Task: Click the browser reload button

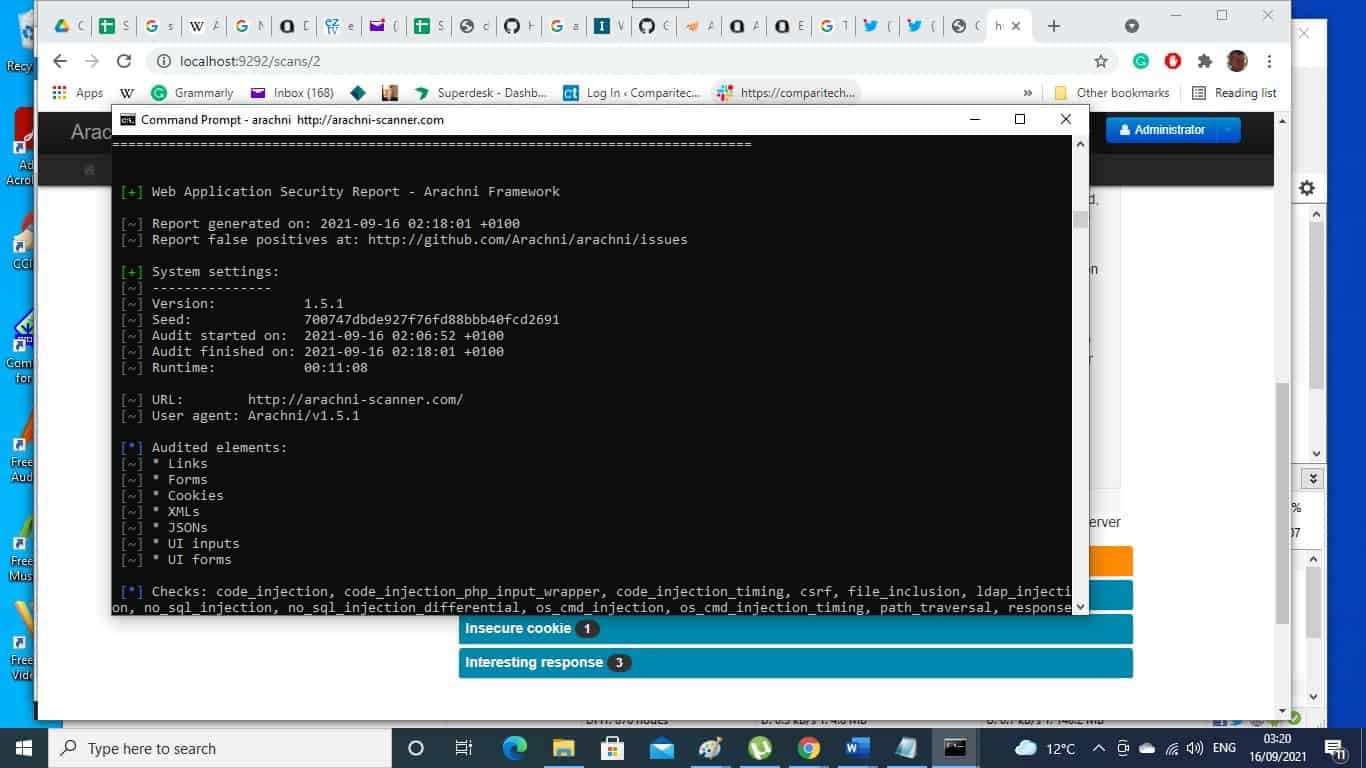Action: (124, 61)
